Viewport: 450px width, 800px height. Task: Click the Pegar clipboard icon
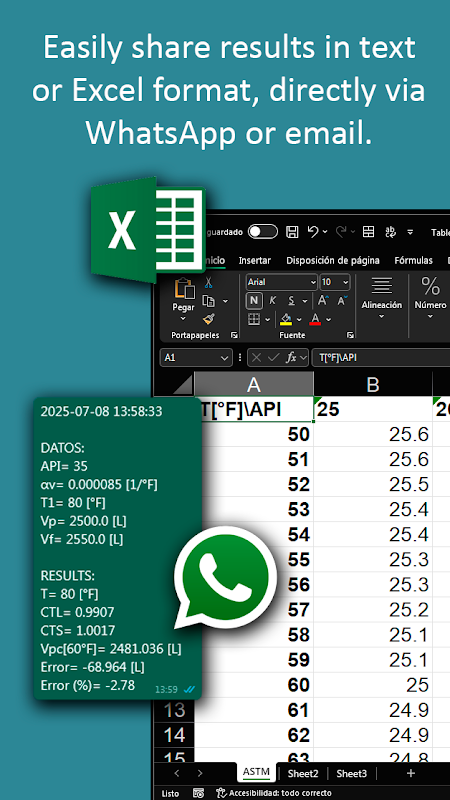pyautogui.click(x=184, y=289)
